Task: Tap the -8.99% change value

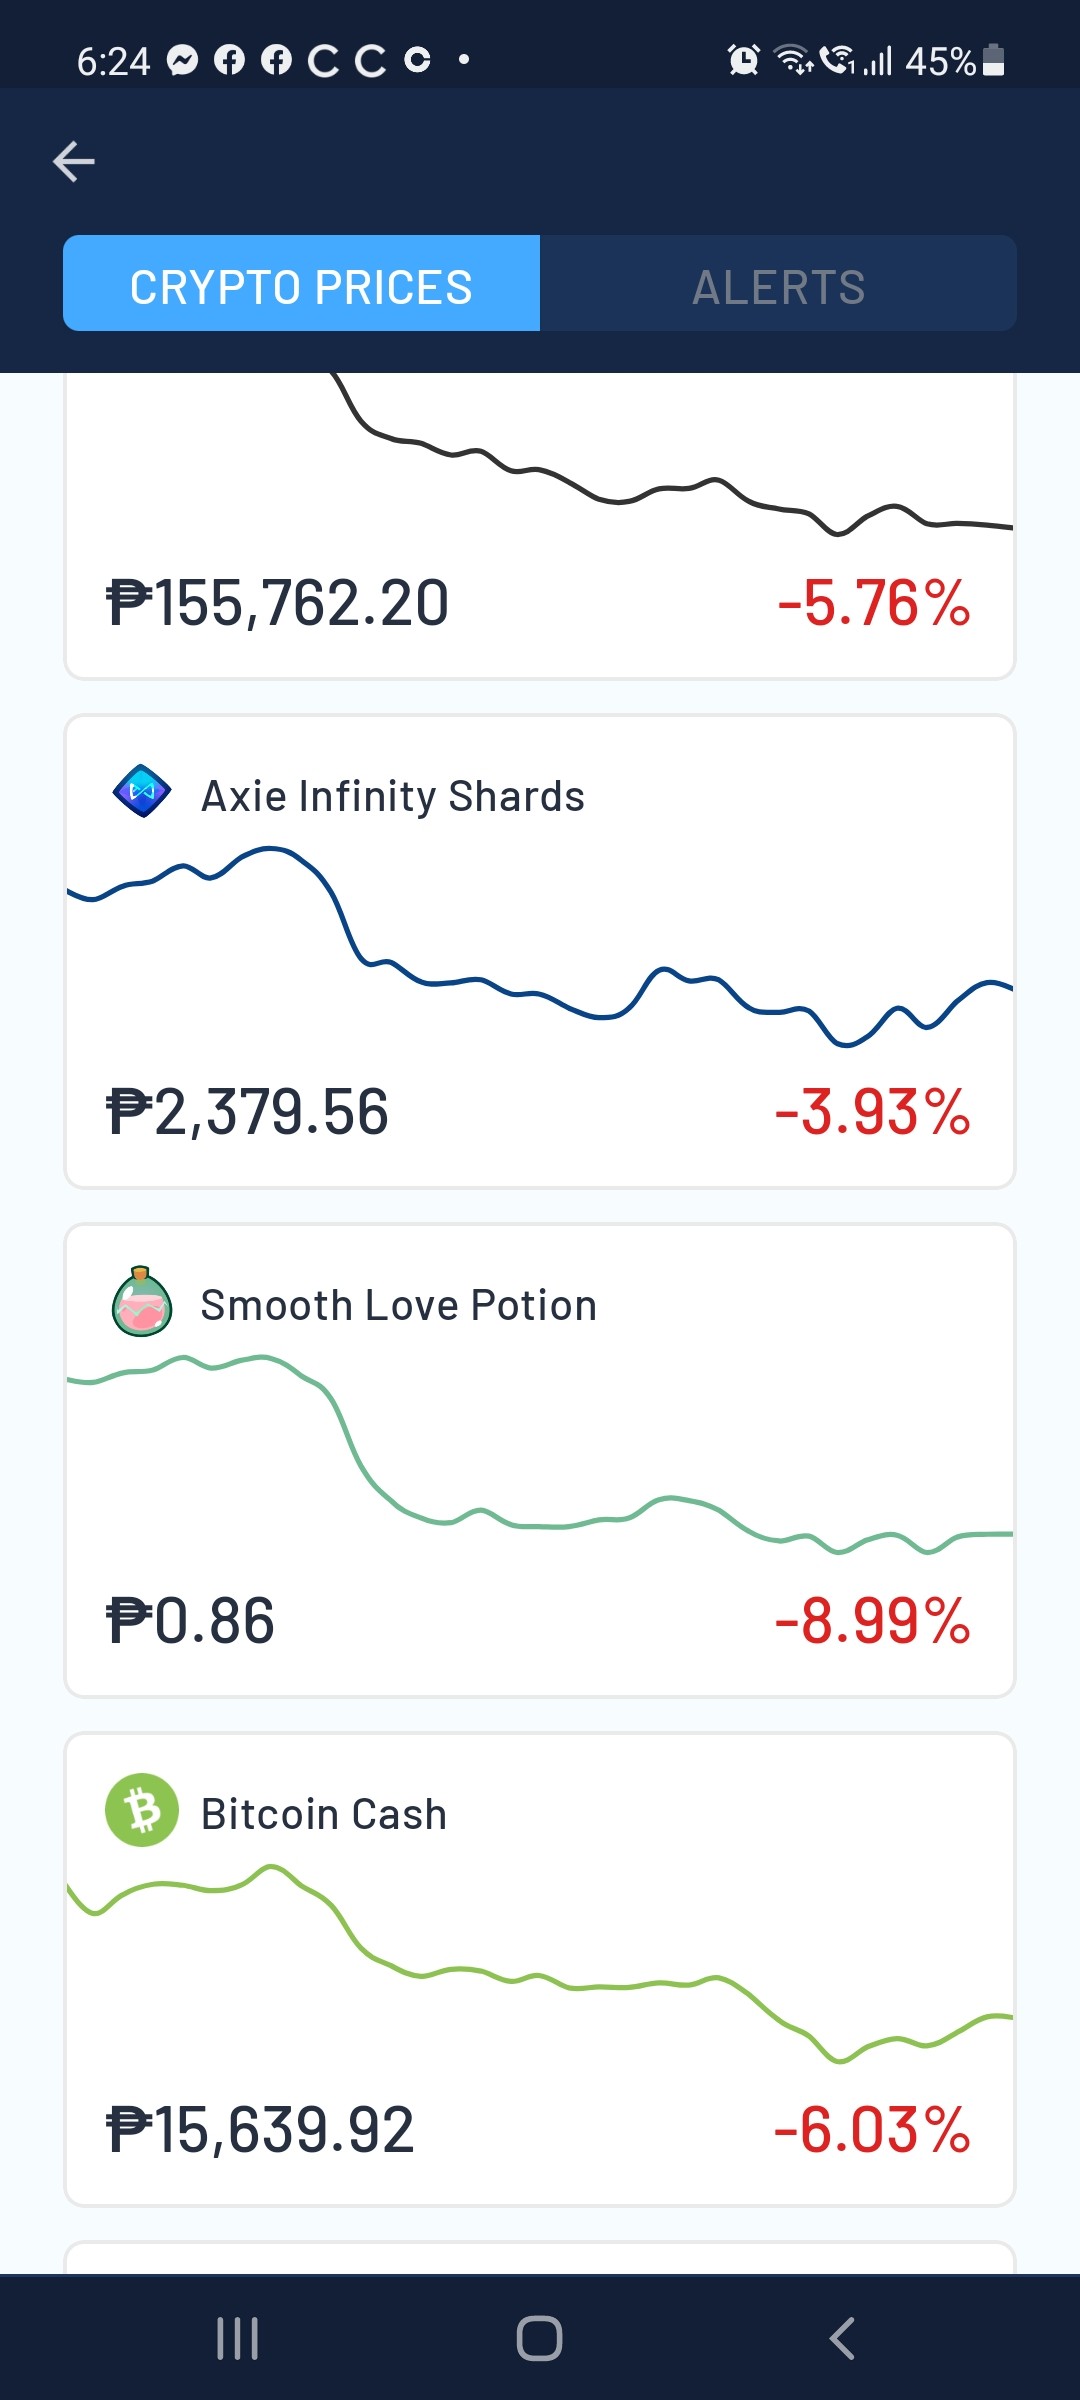Action: [873, 1621]
